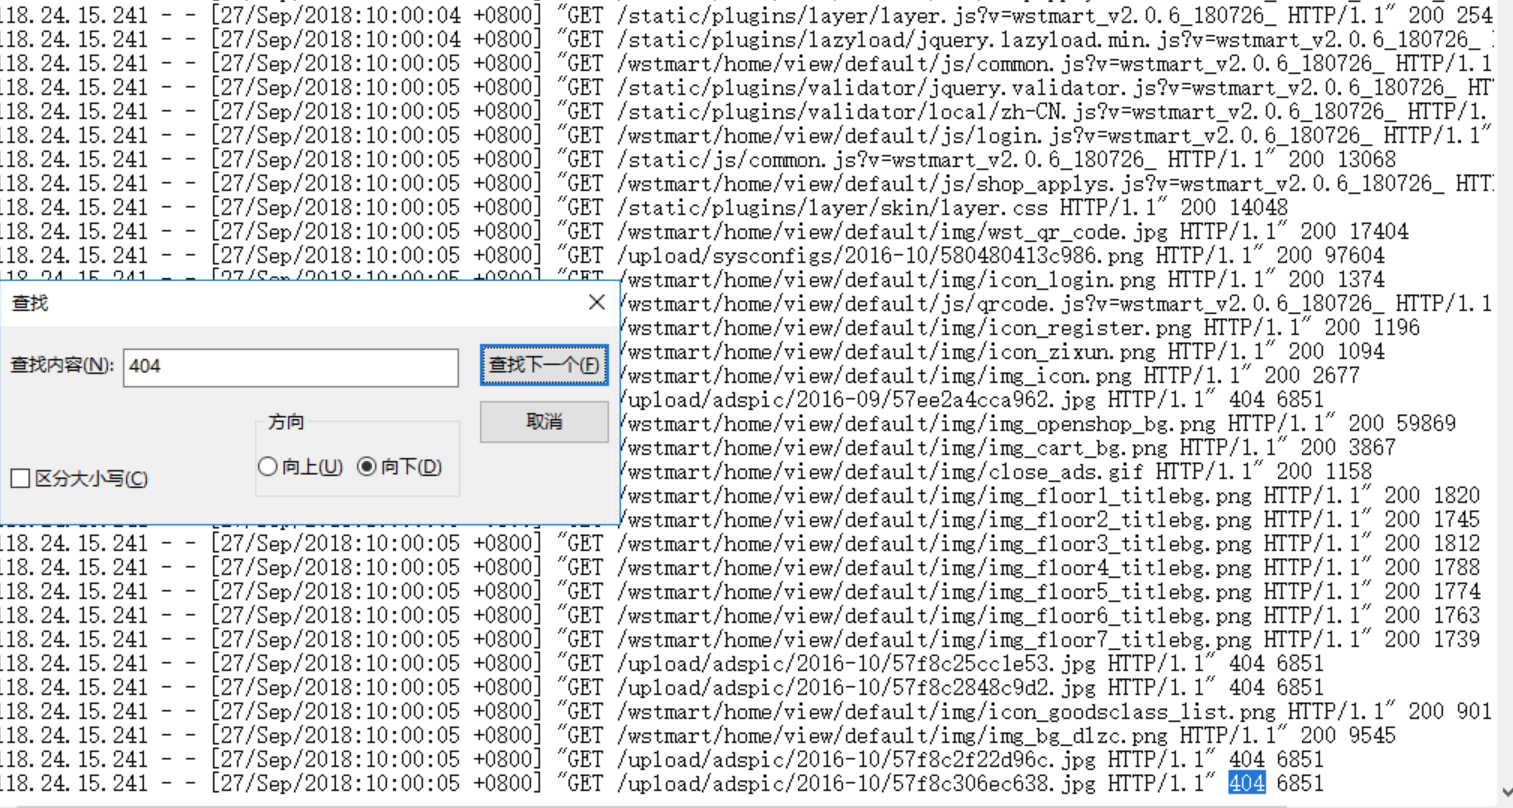
Task: Click the 57f8c306ec638.jpg file path
Action: (x=856, y=783)
